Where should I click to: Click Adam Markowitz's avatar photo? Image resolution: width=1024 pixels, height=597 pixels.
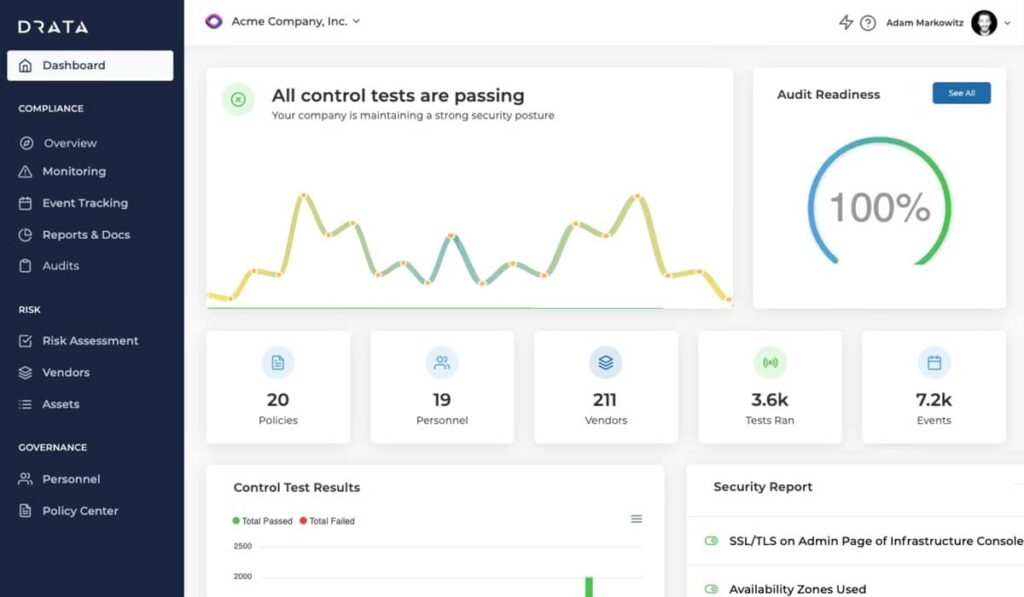tap(984, 23)
